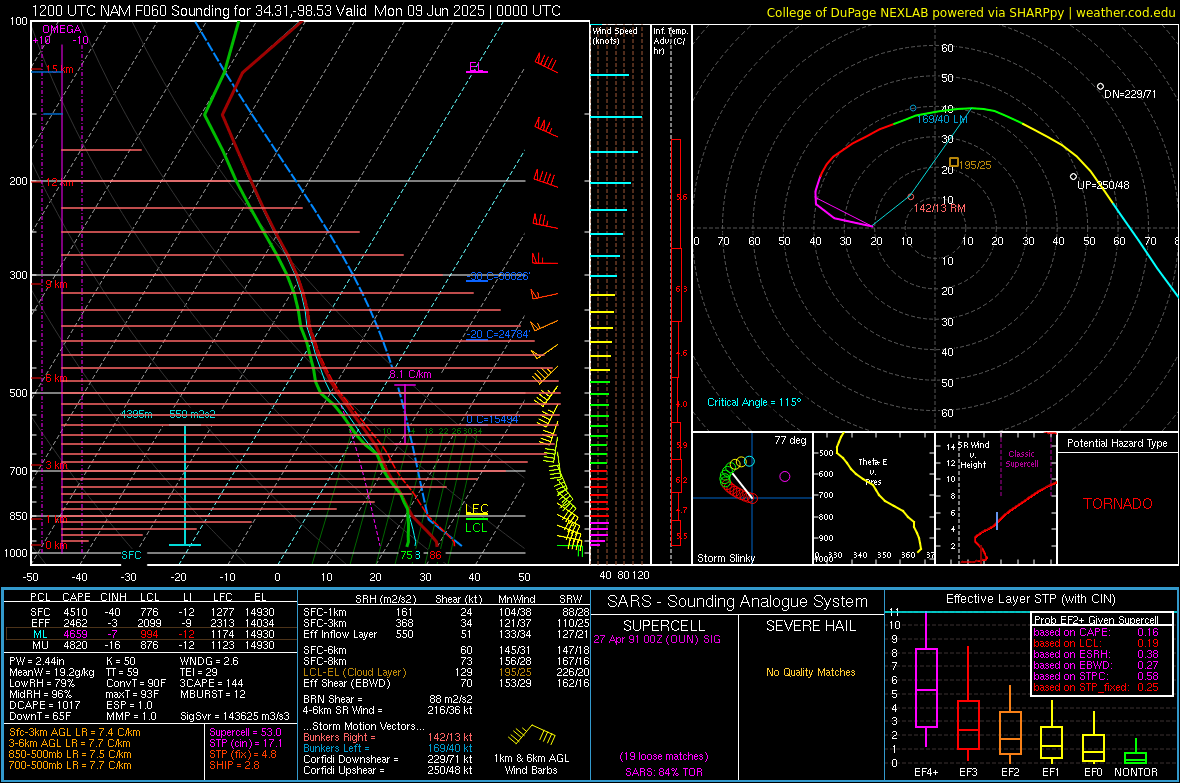This screenshot has width=1180, height=783.
Task: Click 'based on CAPE: 0.16' probability
Action: (1096, 632)
